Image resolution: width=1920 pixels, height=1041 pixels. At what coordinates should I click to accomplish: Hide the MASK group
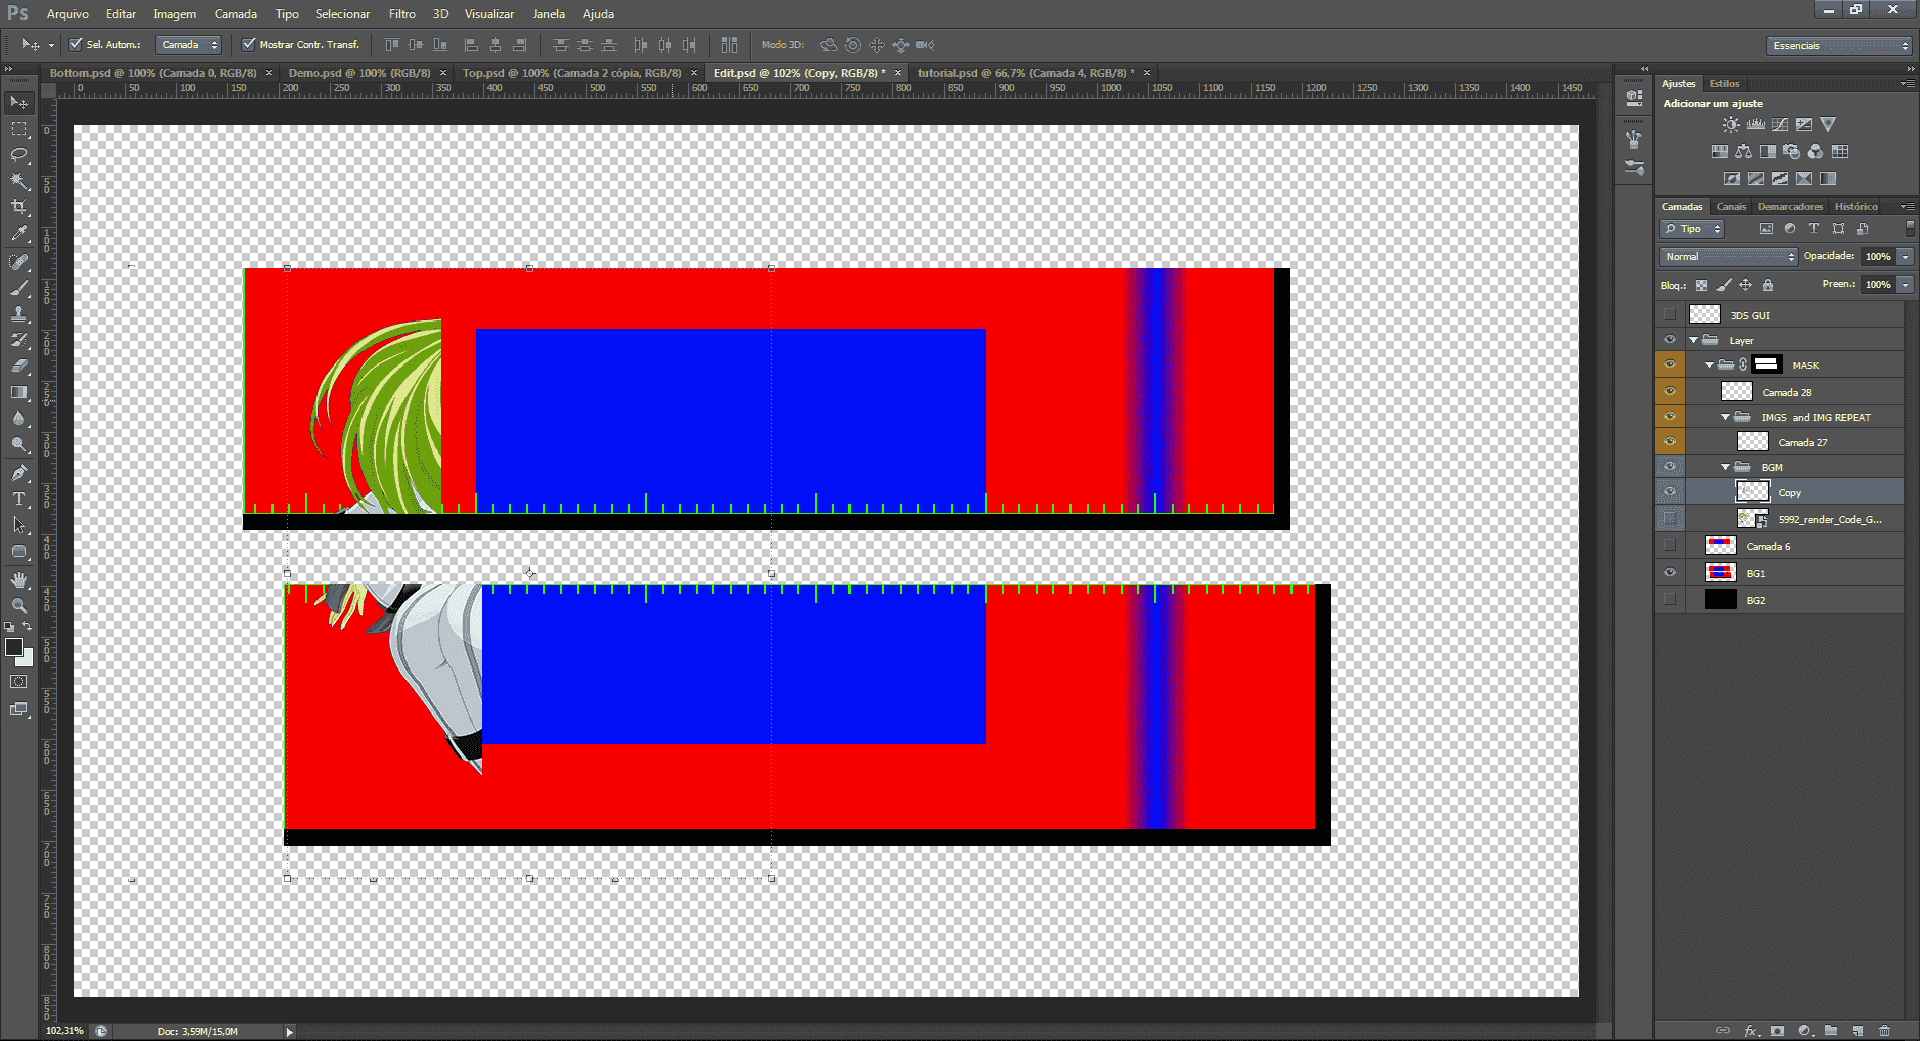(1670, 365)
